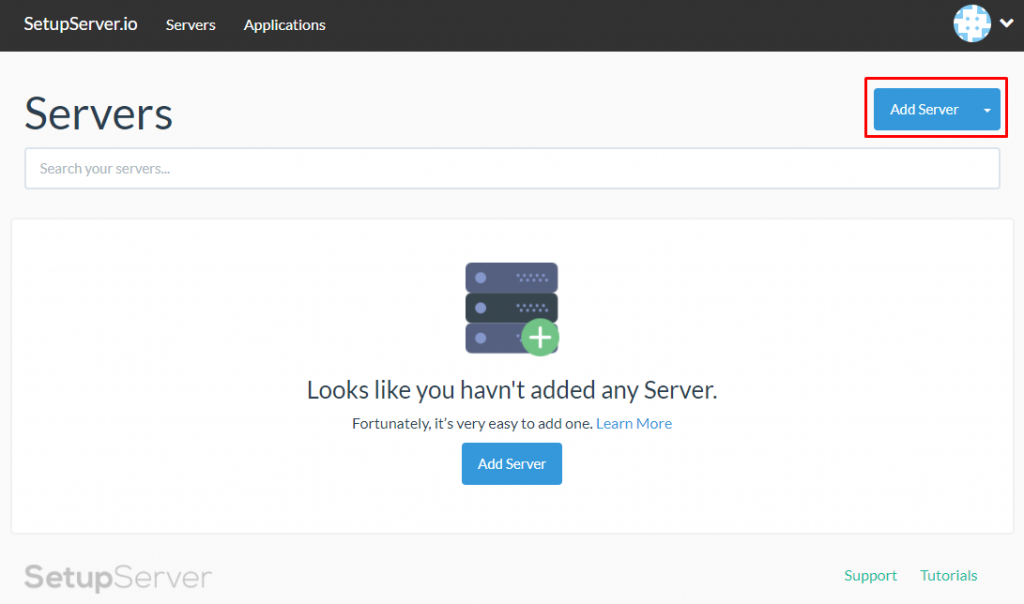Click the search your servers input field
The image size is (1024, 604).
512,168
